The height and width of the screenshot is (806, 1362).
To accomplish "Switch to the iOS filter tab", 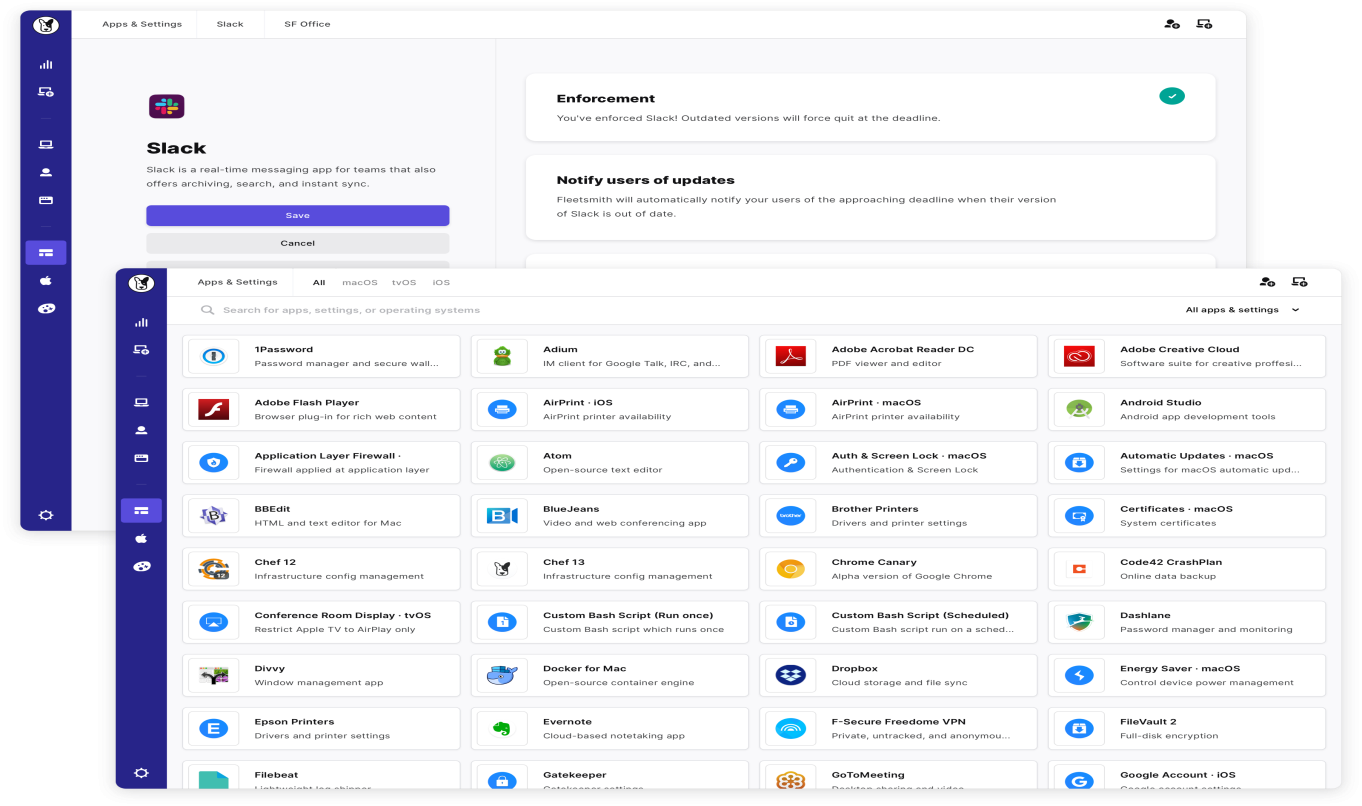I will 441,282.
